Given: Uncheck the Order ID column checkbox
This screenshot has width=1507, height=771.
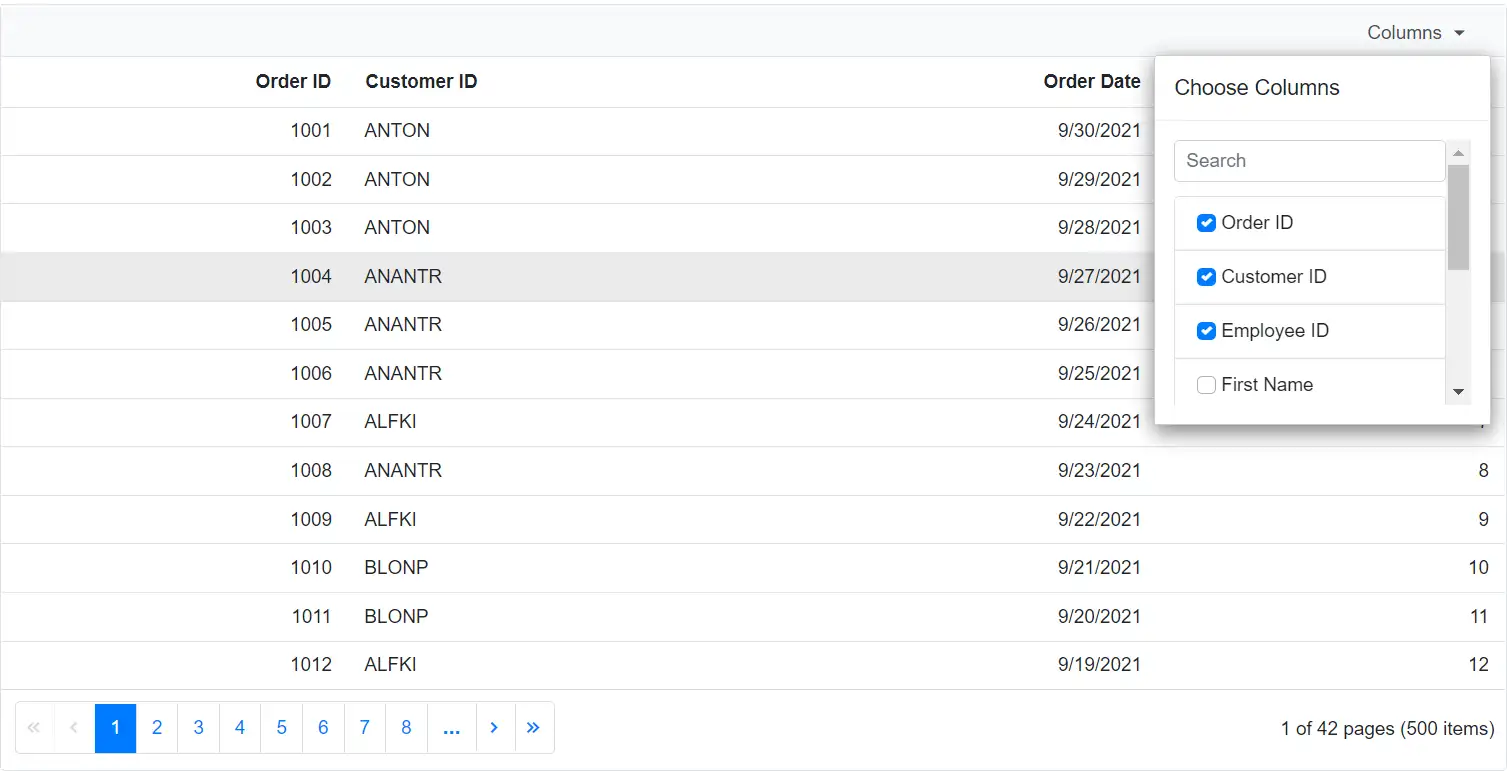Looking at the screenshot, I should click(x=1206, y=223).
